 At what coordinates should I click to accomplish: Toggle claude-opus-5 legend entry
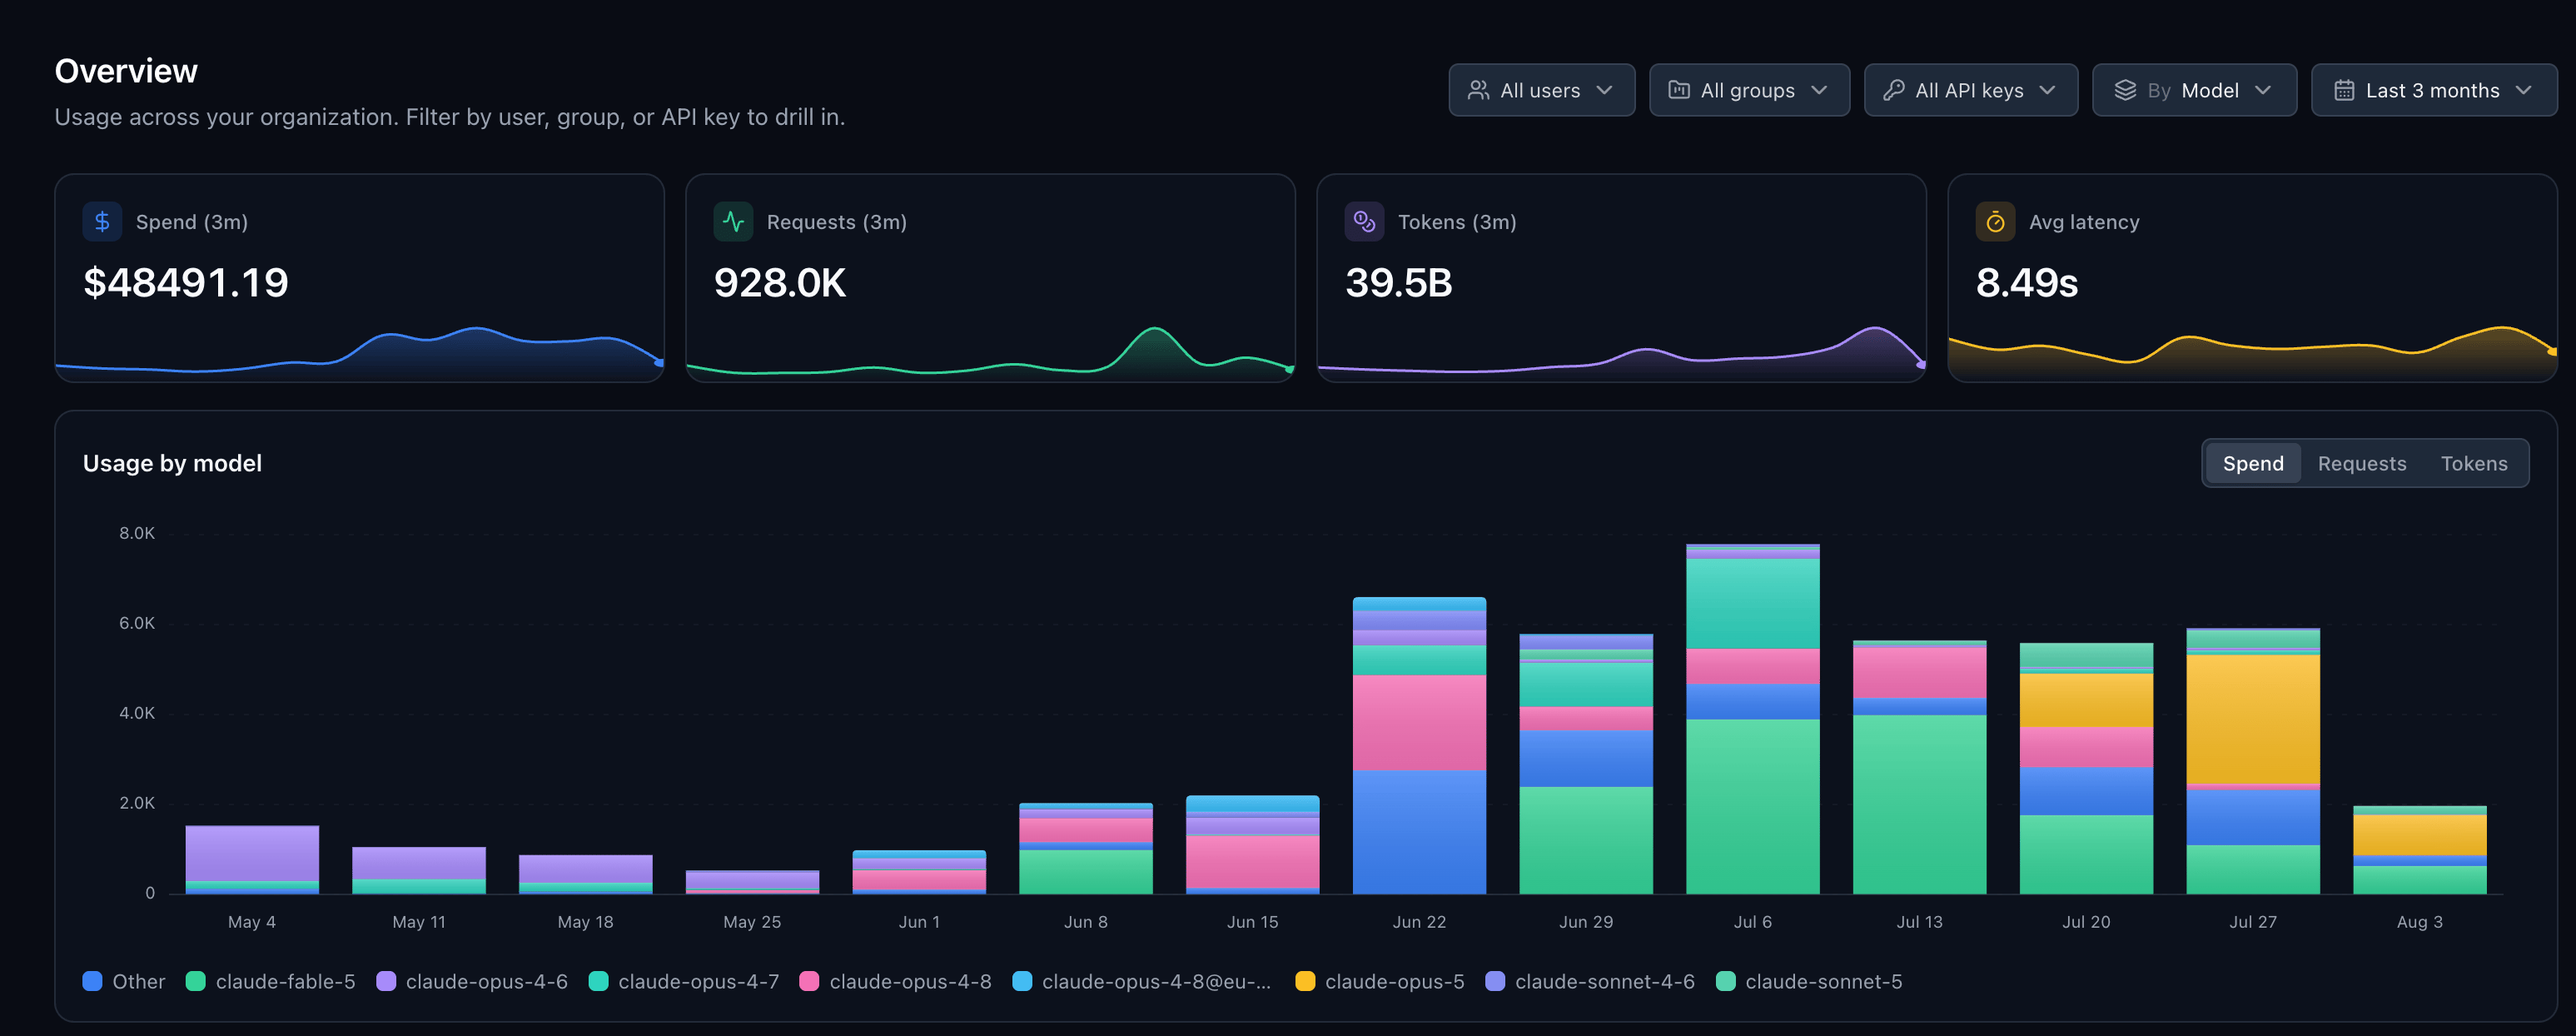1380,981
